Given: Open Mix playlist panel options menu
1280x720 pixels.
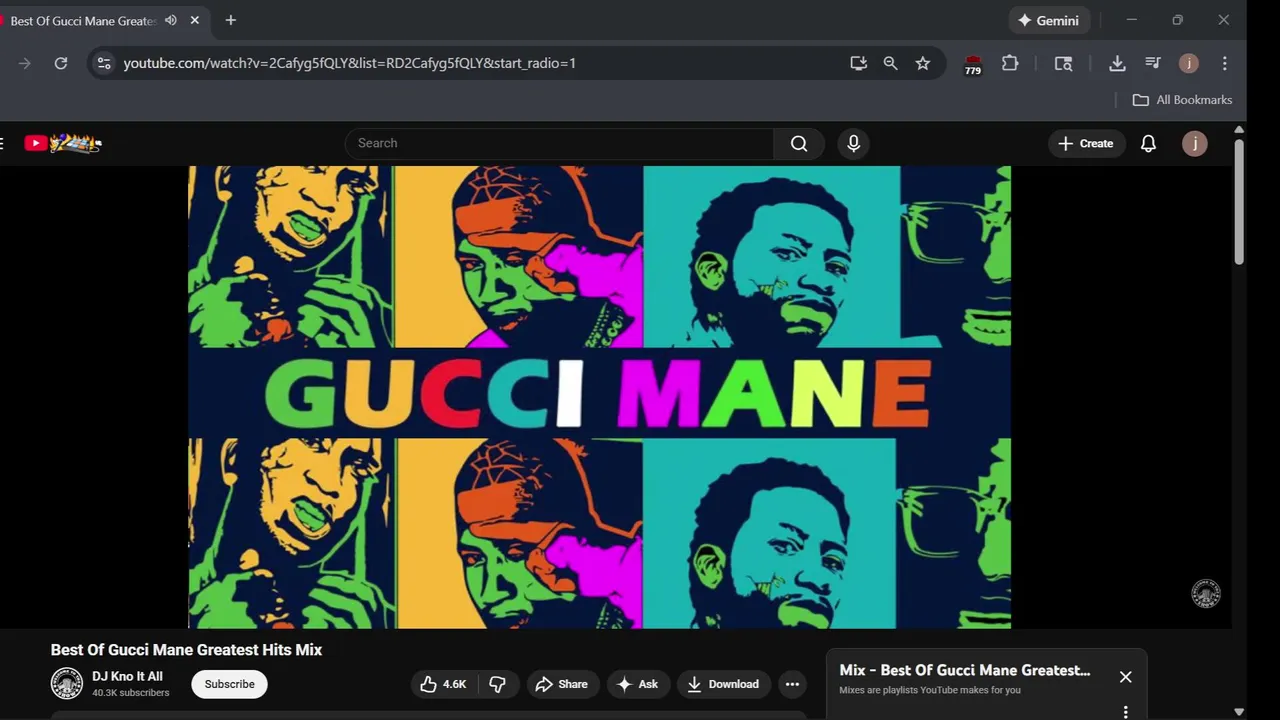Looking at the screenshot, I should pyautogui.click(x=1125, y=712).
